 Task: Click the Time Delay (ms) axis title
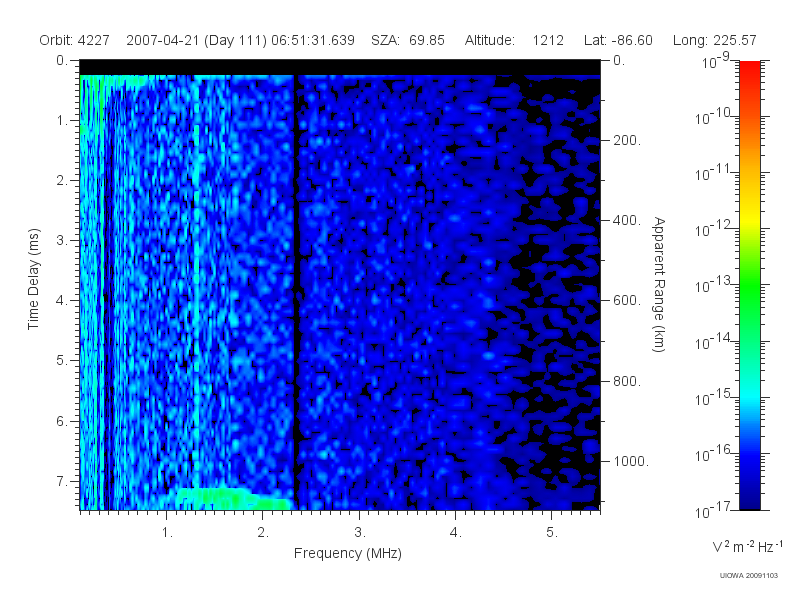(x=33, y=279)
